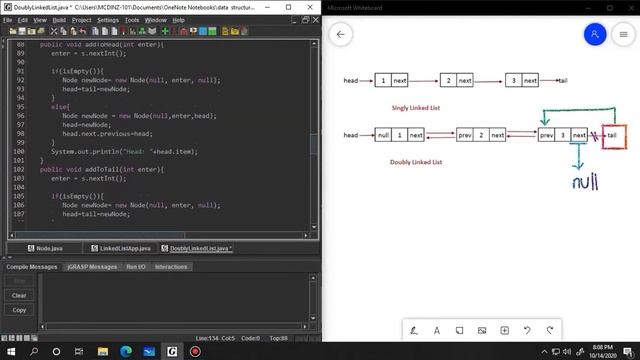
Task: Click the 'public void addToTail(int enter){' code line
Action: 102,169
